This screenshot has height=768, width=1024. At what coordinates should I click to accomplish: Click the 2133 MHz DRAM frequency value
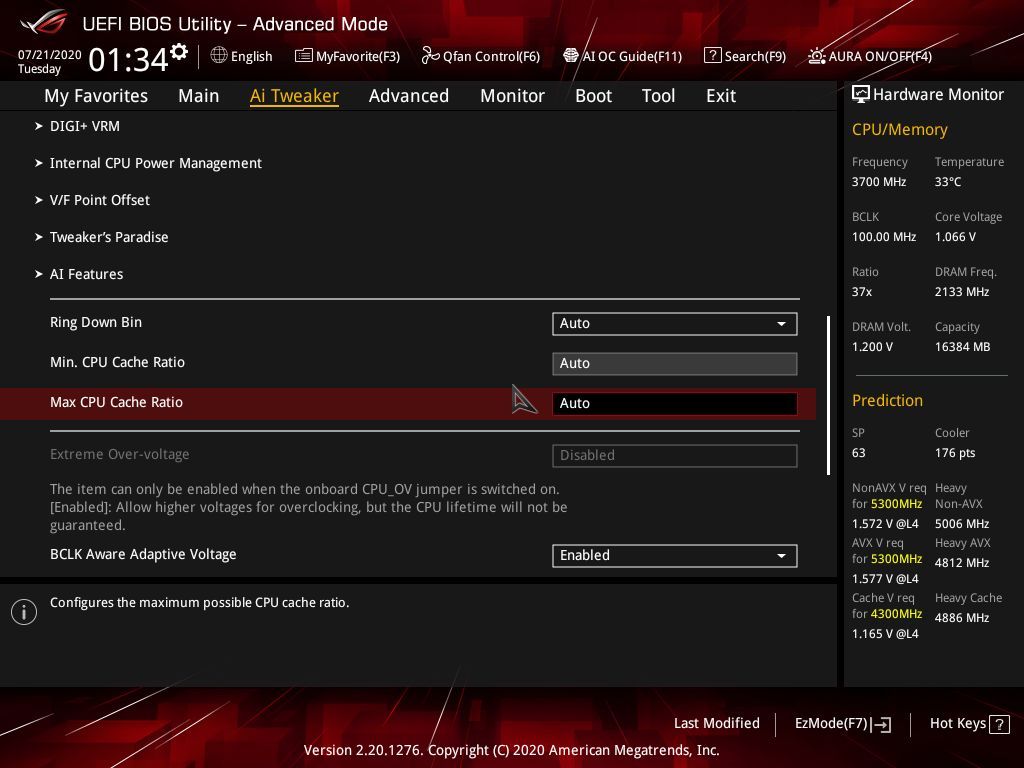click(962, 292)
